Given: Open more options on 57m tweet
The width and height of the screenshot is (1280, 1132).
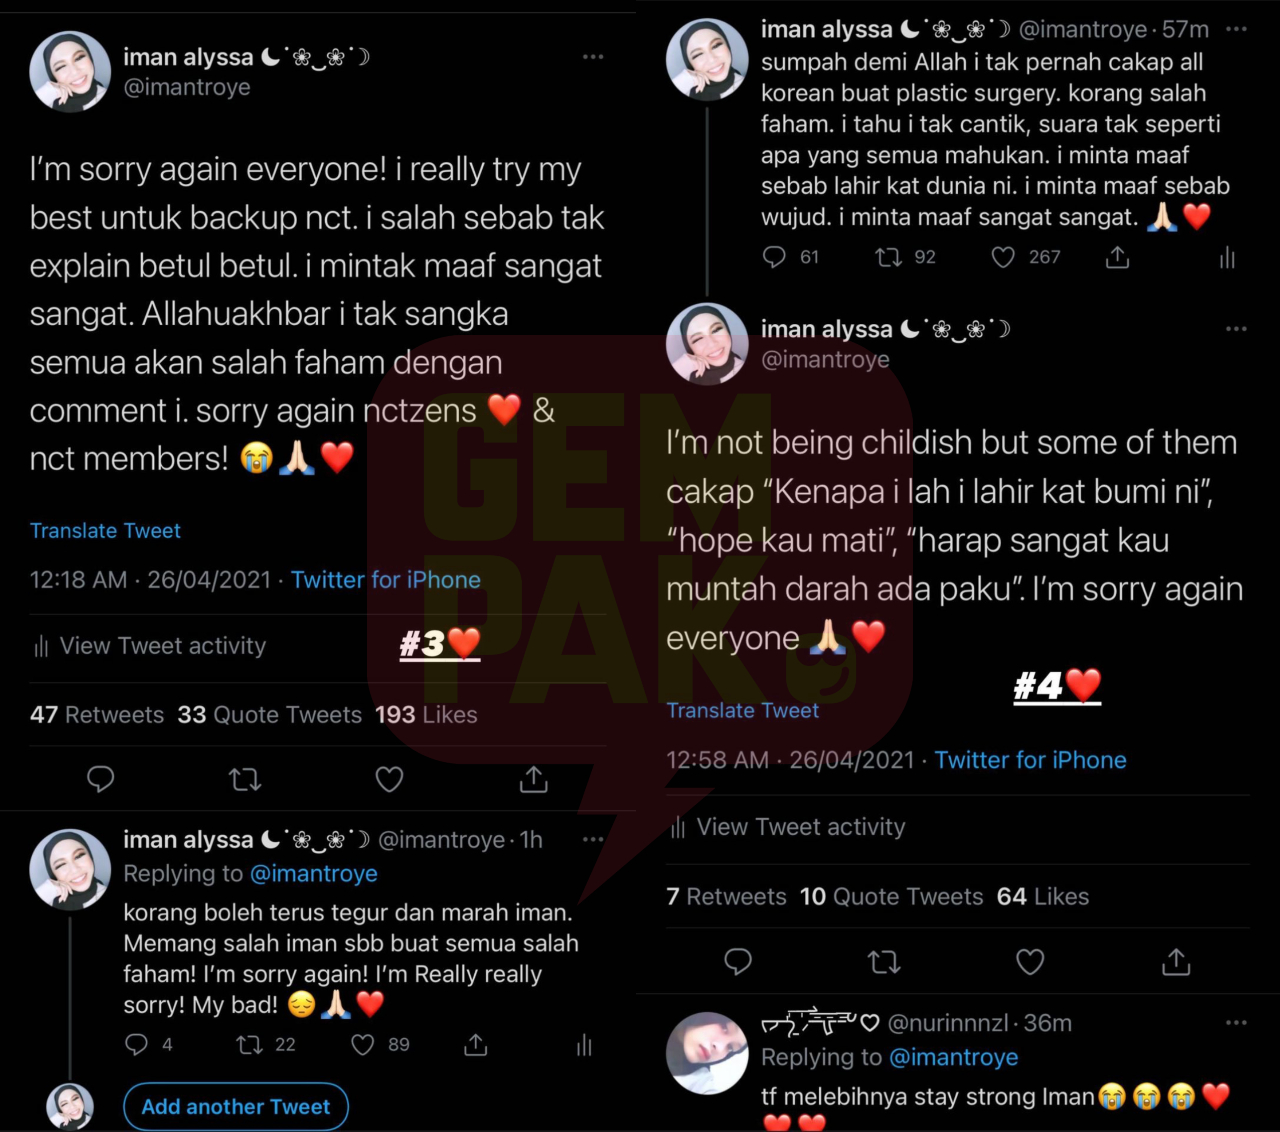Looking at the screenshot, I should 1236,29.
